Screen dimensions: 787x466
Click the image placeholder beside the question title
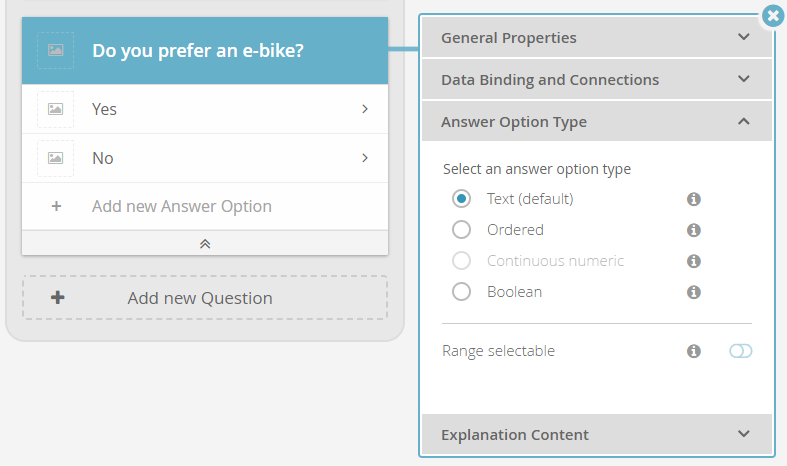[x=55, y=50]
